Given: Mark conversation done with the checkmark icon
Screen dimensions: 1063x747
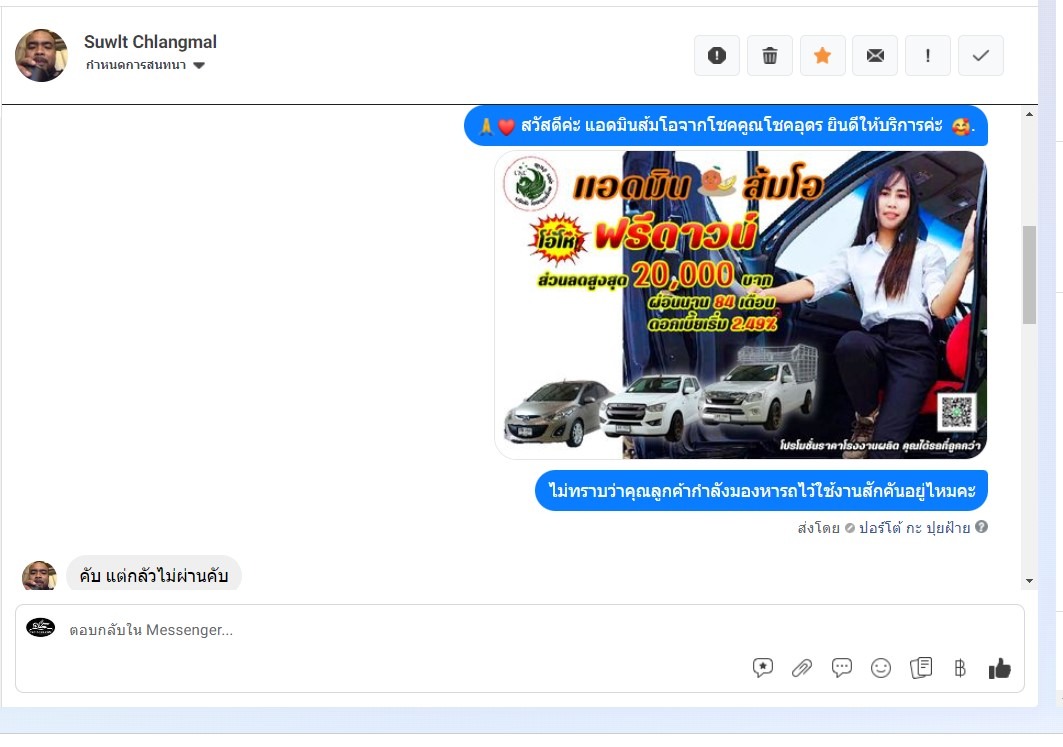Looking at the screenshot, I should [x=981, y=56].
